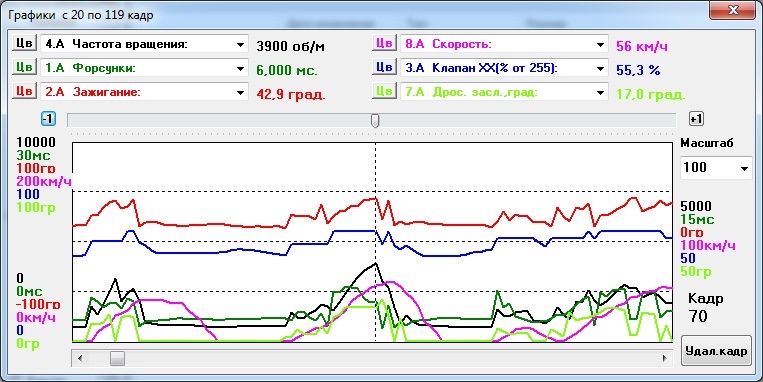The width and height of the screenshot is (763, 382).
Task: Click the magenta Цв color button for Скорость
Action: pos(384,43)
